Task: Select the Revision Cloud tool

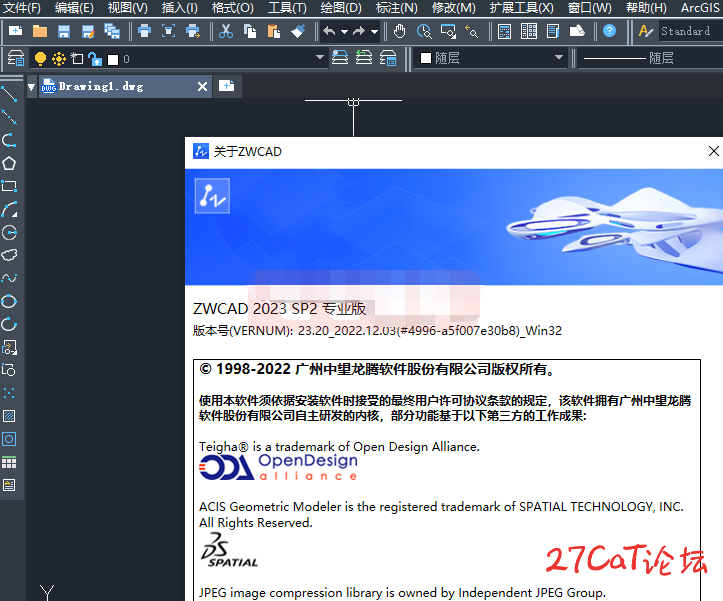Action: [9, 255]
